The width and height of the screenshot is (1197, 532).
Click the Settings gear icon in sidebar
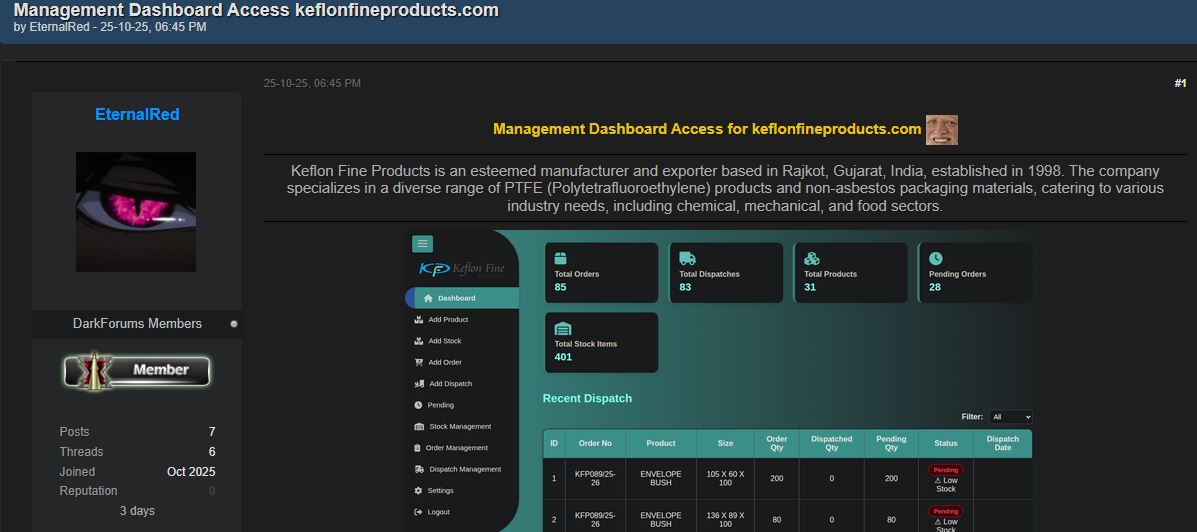(x=419, y=490)
